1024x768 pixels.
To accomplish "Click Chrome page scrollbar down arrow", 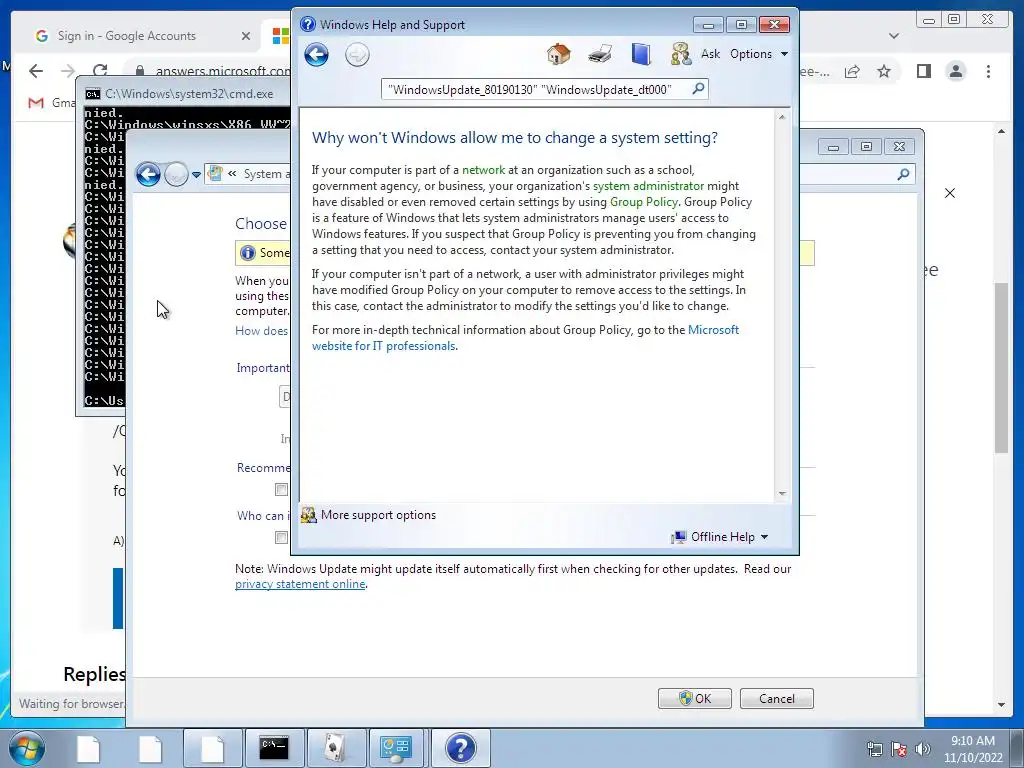I will coord(1002,705).
